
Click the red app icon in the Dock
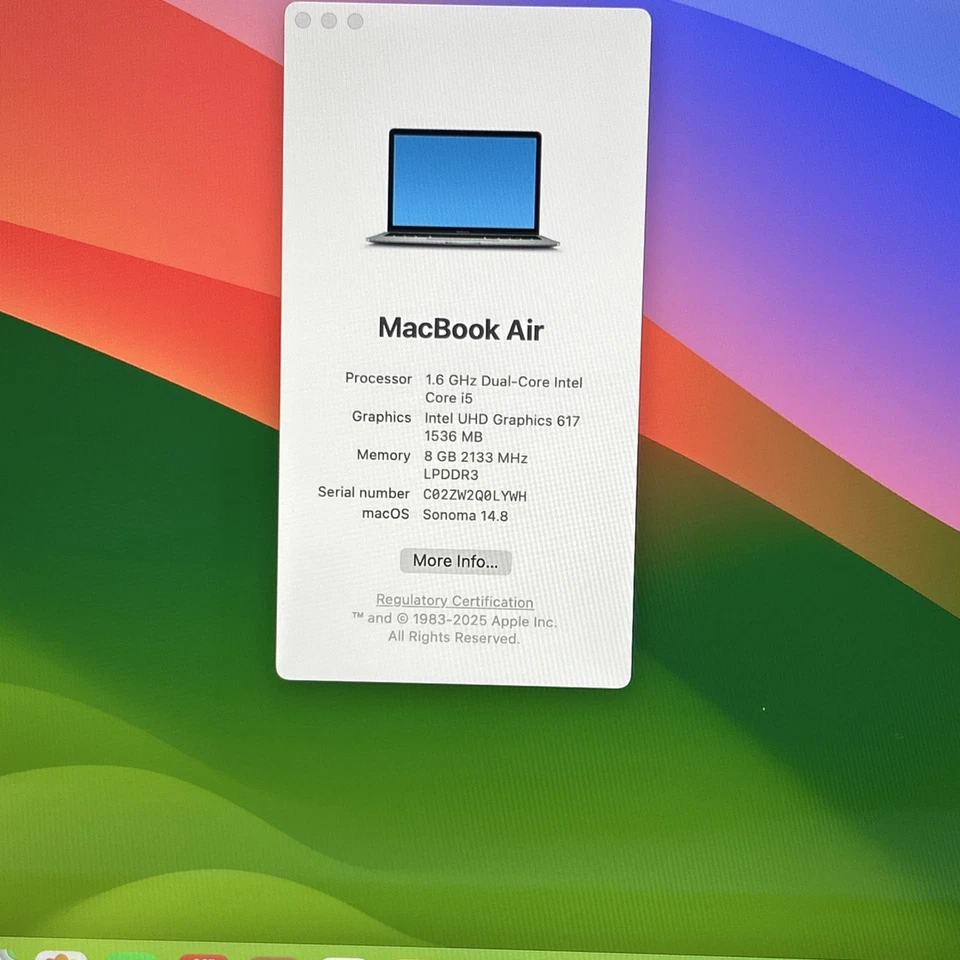(203, 955)
